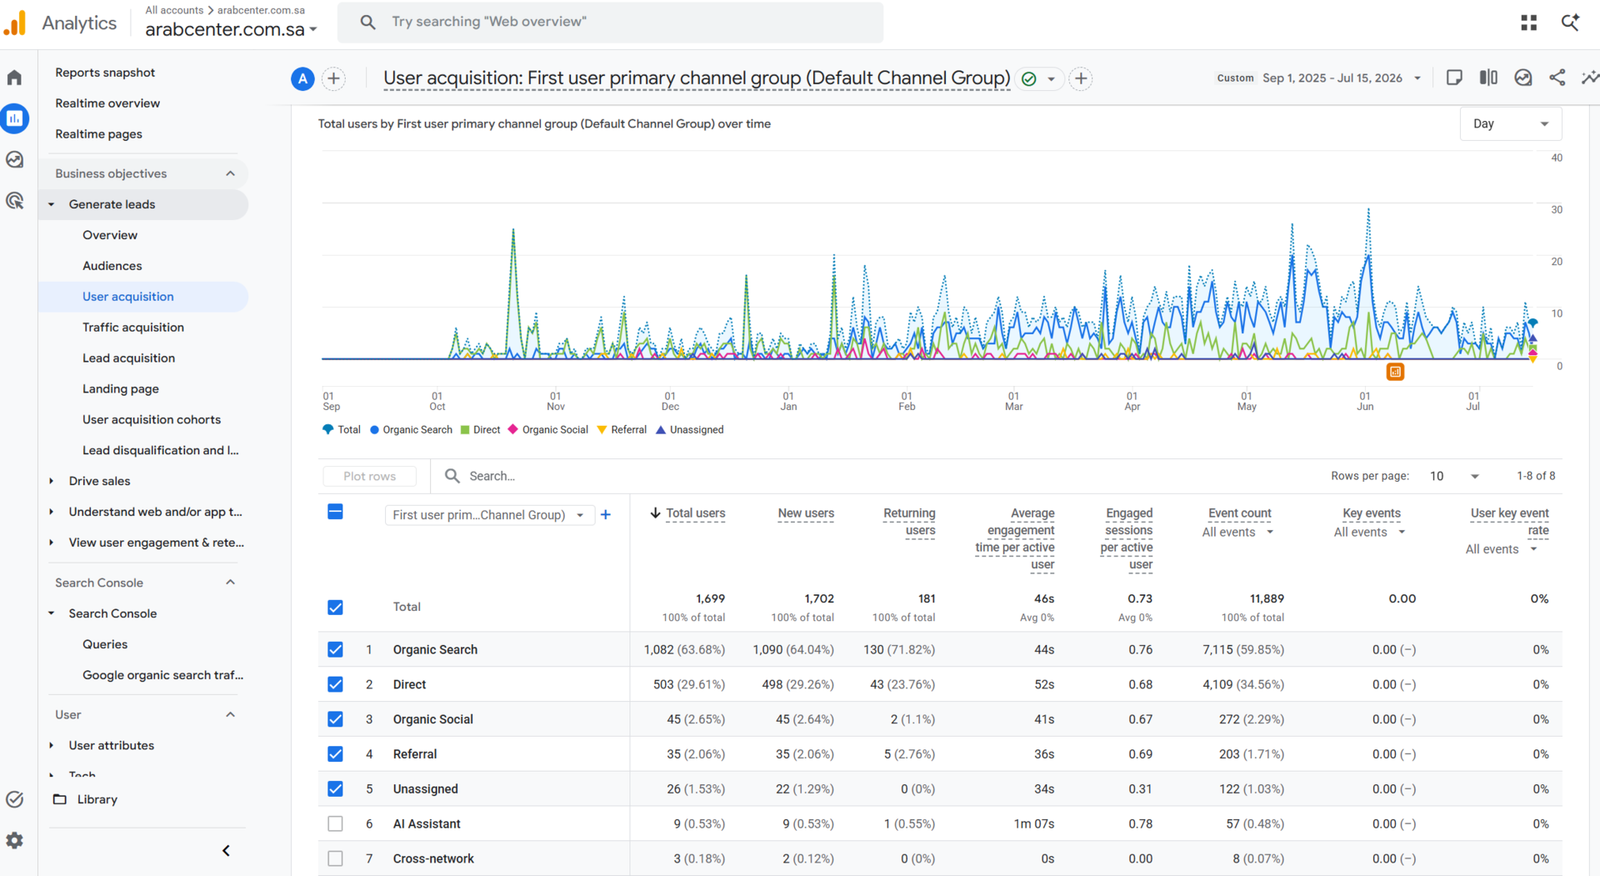Image resolution: width=1600 pixels, height=876 pixels.
Task: Collapse the Business objectives section
Action: [230, 174]
